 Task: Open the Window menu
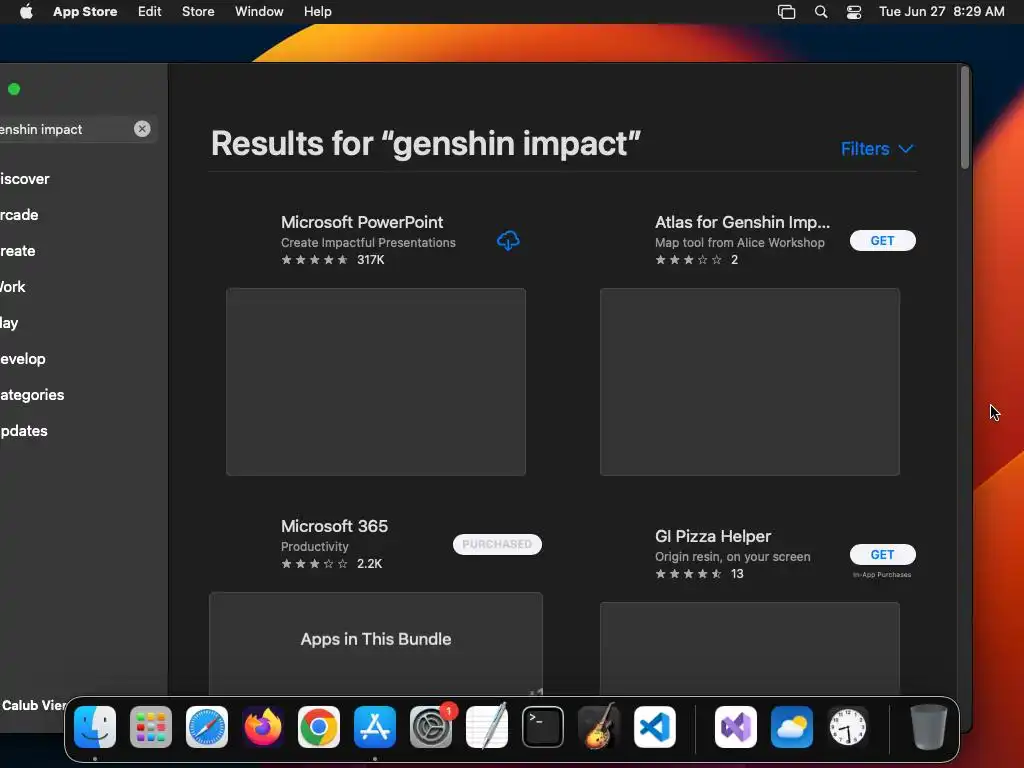click(x=259, y=12)
